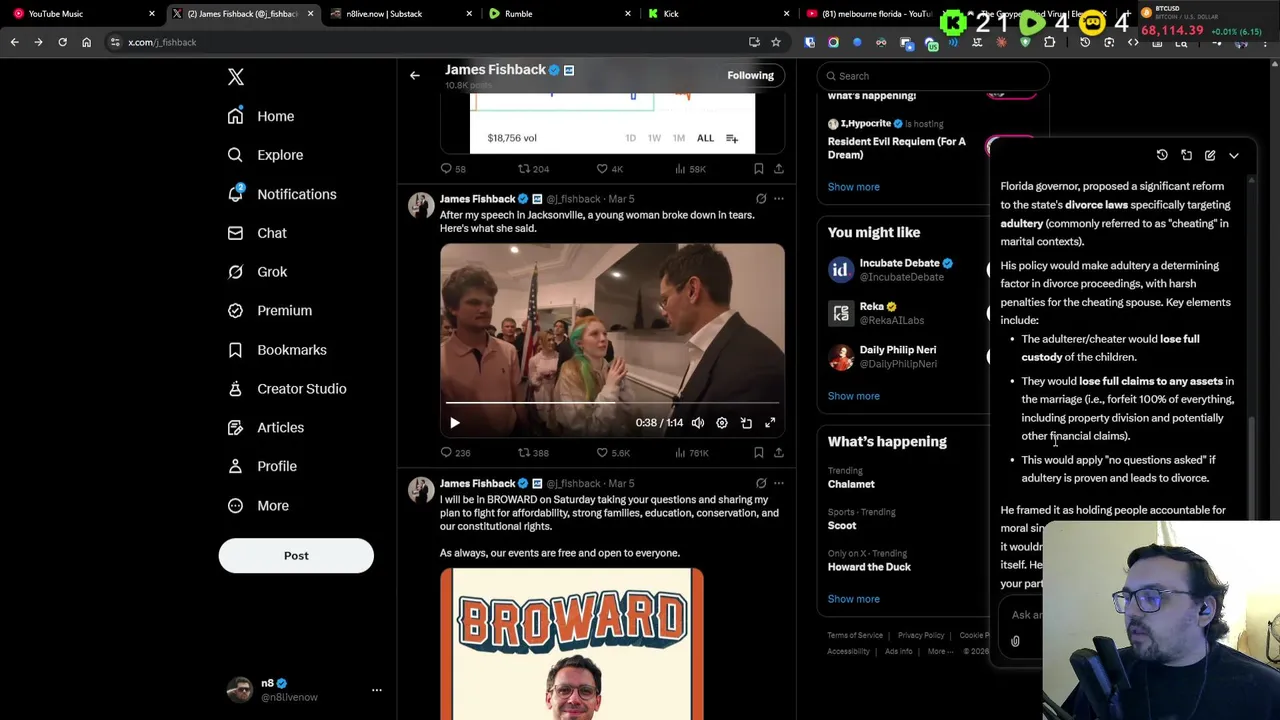The height and width of the screenshot is (720, 1280).
Task: Reply to the post with 58 replies
Action: pos(453,169)
